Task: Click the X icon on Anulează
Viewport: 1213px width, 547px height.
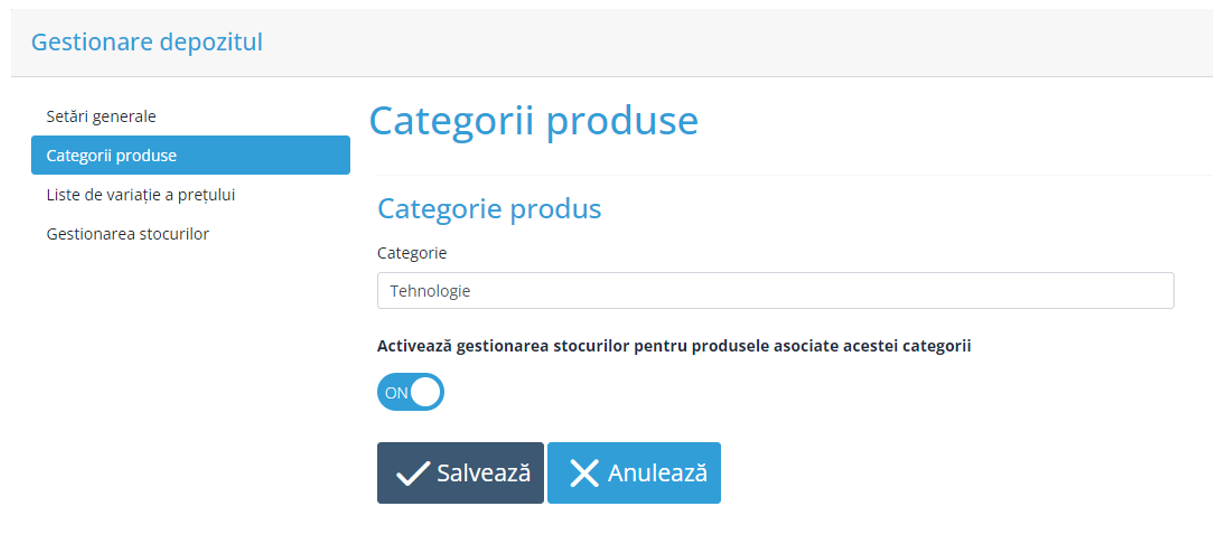Action: point(584,473)
